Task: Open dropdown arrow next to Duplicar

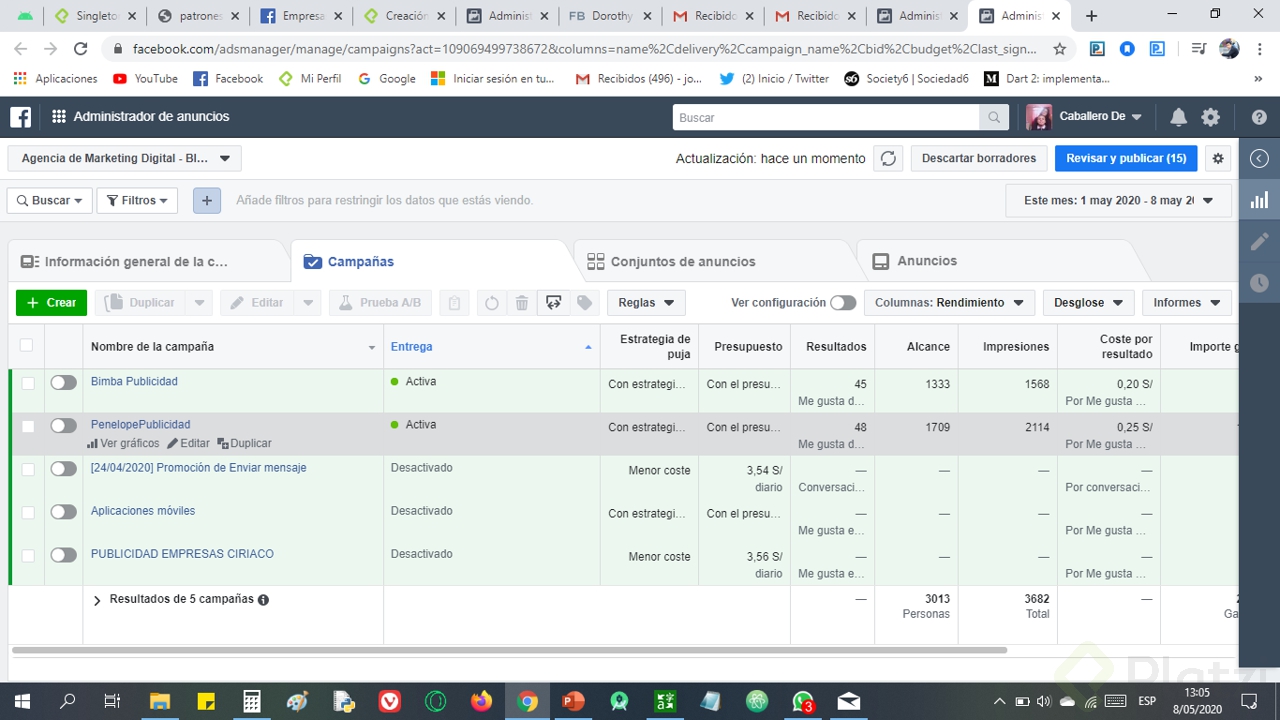Action: (x=199, y=303)
